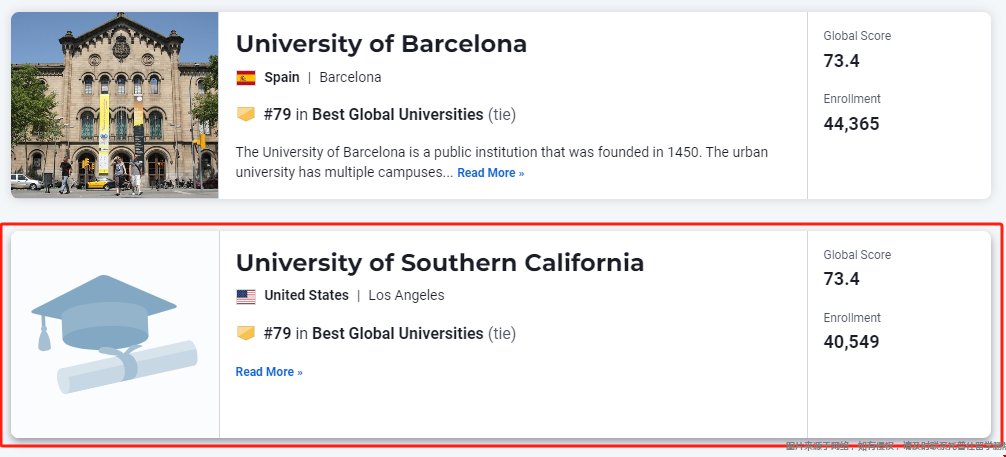Click the United States flag icon

(246, 296)
